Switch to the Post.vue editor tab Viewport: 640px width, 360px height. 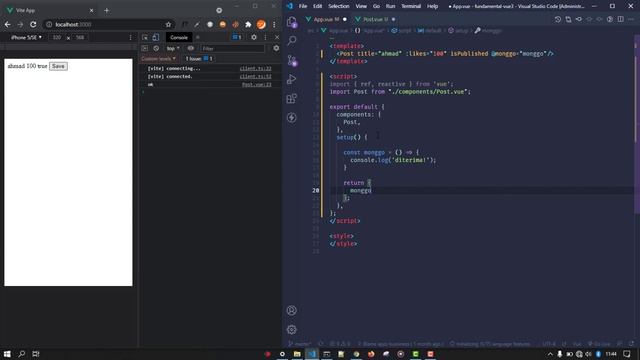[x=375, y=19]
